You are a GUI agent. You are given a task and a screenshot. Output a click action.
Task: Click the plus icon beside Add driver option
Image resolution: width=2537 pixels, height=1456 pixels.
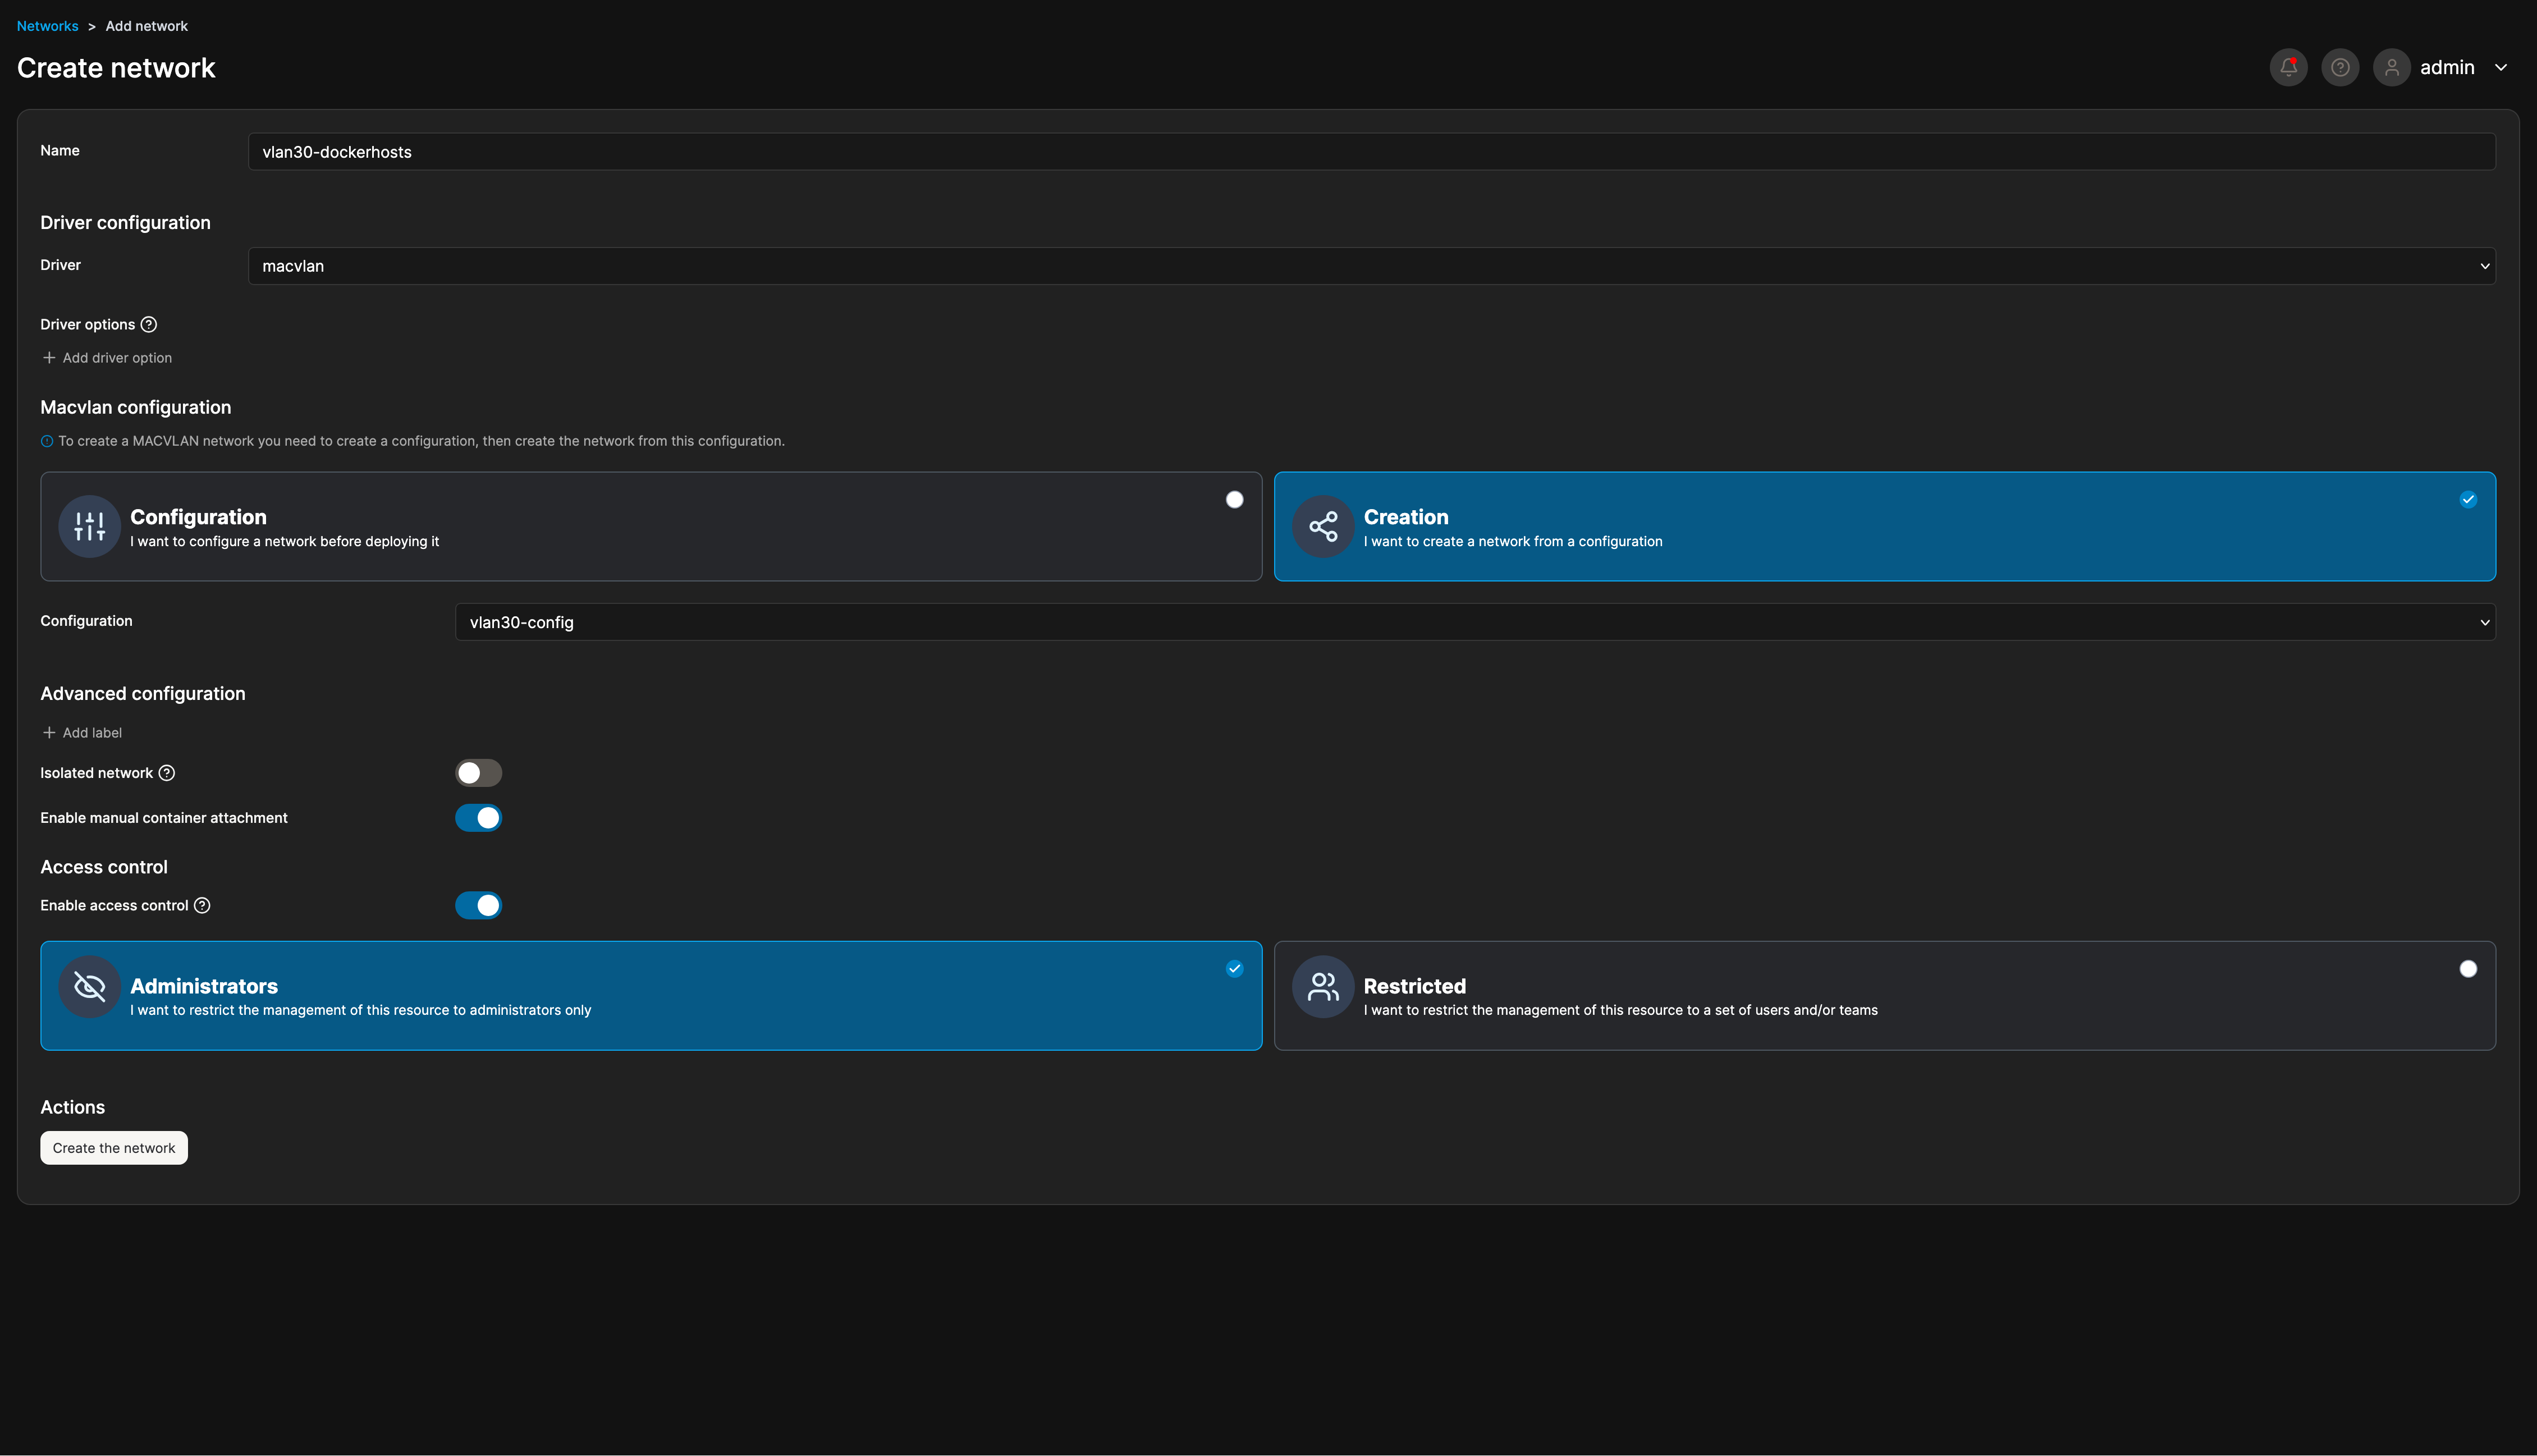tap(49, 357)
